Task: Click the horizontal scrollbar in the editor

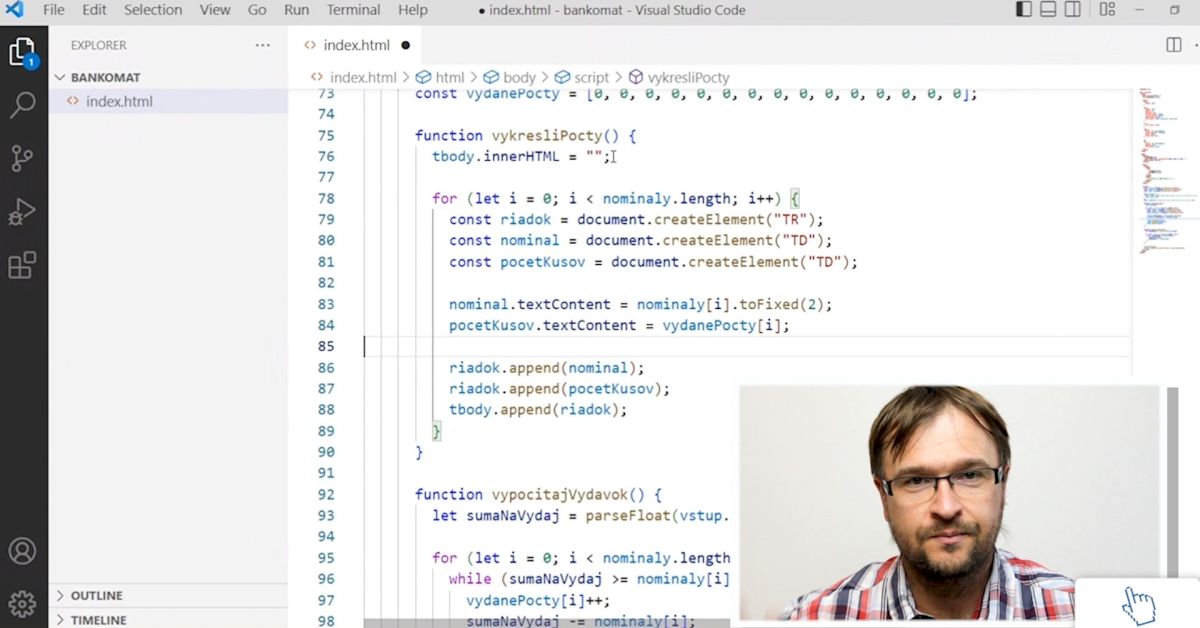Action: 550,622
